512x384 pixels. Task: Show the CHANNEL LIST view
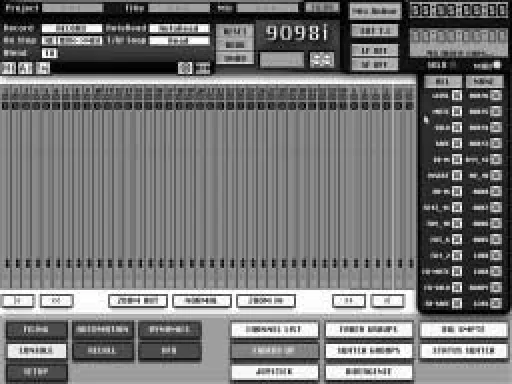pos(274,330)
